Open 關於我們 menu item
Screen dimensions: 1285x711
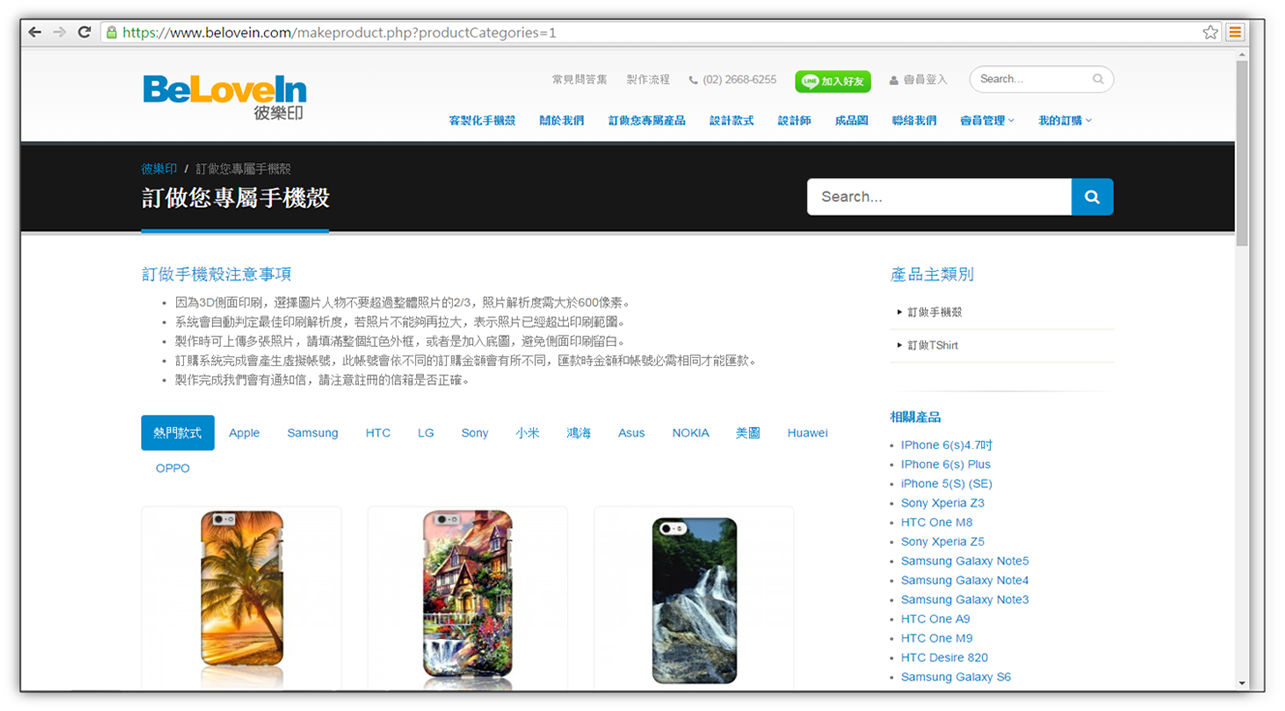tap(561, 120)
